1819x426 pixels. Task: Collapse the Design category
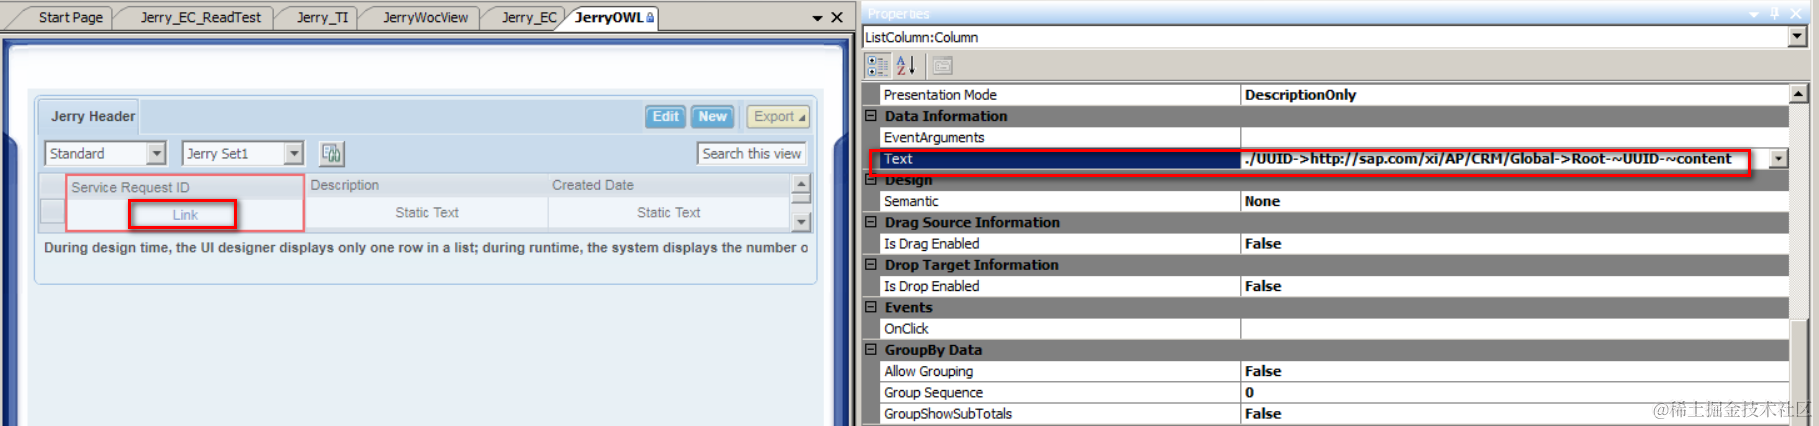pos(871,180)
